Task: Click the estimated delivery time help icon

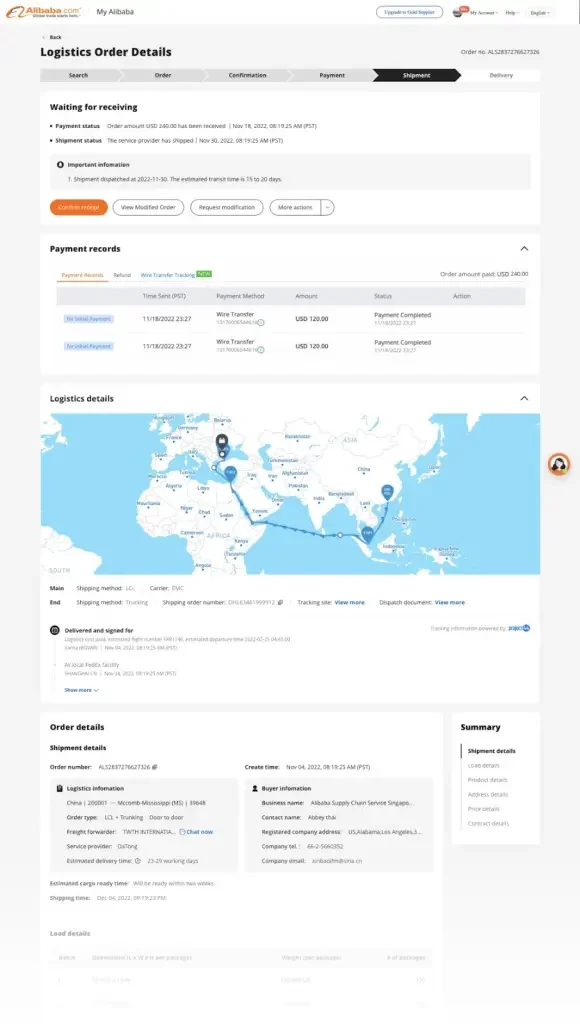Action: 138,861
